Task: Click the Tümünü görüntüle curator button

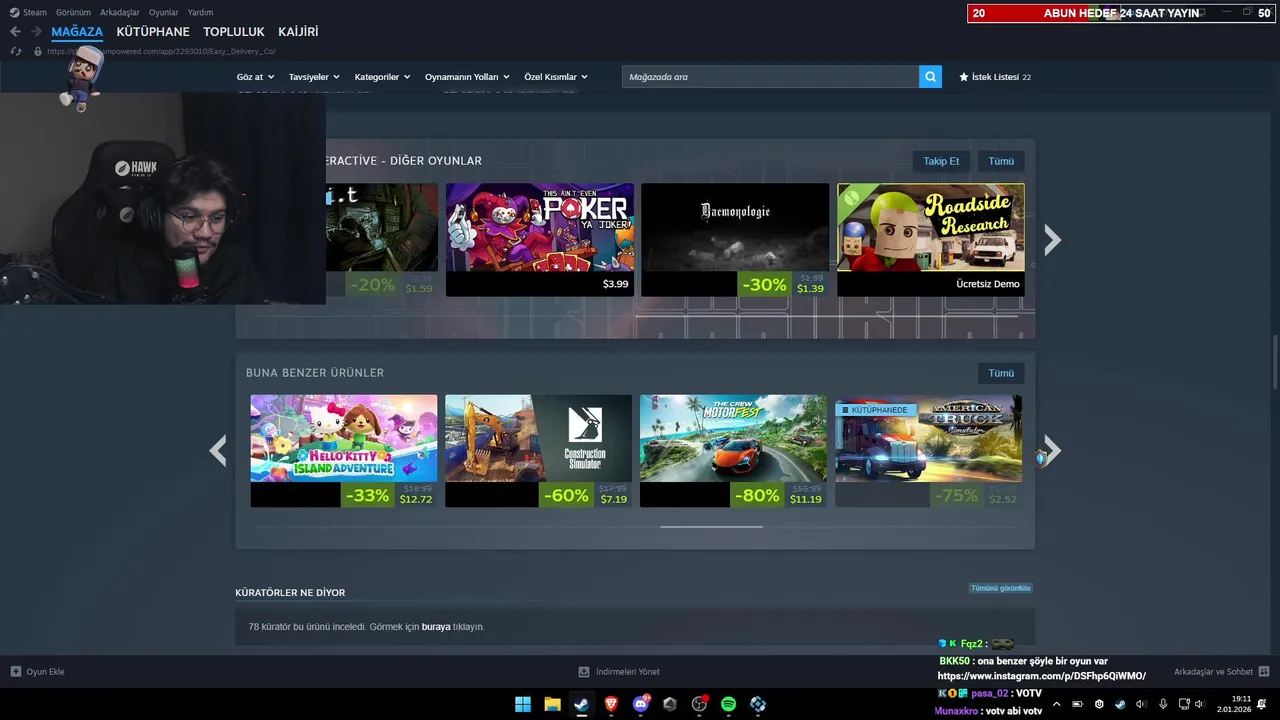Action: click(1000, 588)
